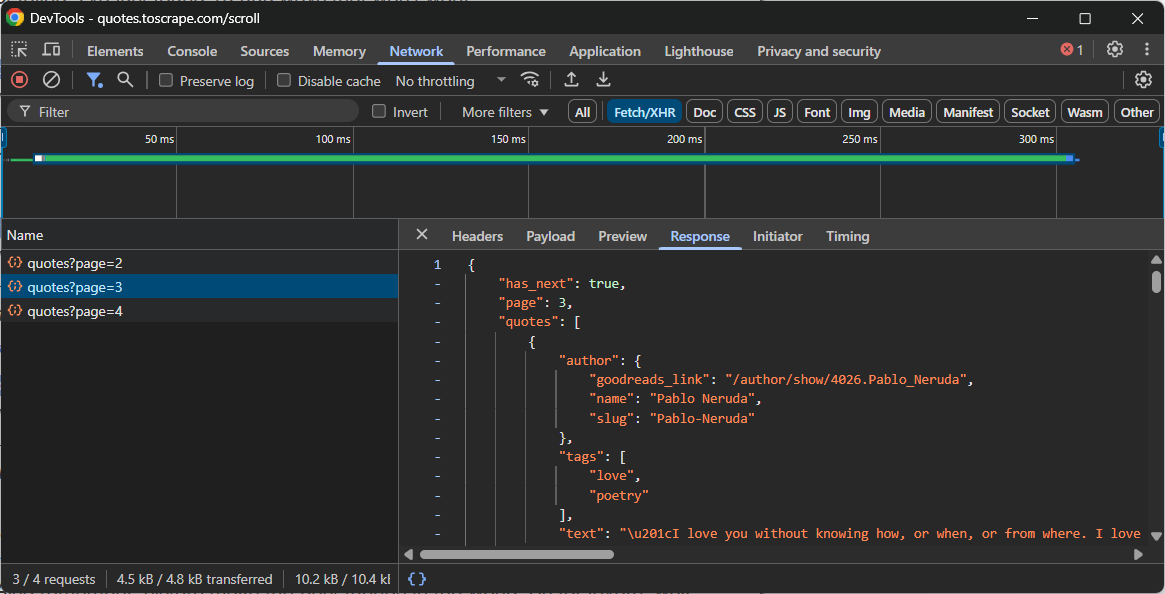Open Network panel settings gear
The height and width of the screenshot is (594, 1165).
point(1143,80)
